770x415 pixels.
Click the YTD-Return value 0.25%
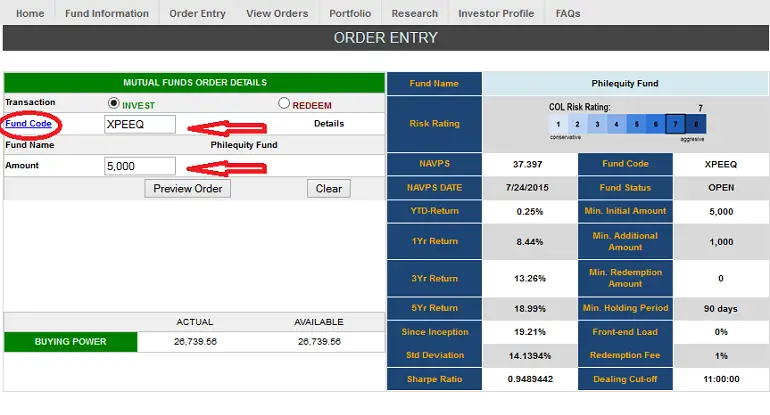(529, 212)
